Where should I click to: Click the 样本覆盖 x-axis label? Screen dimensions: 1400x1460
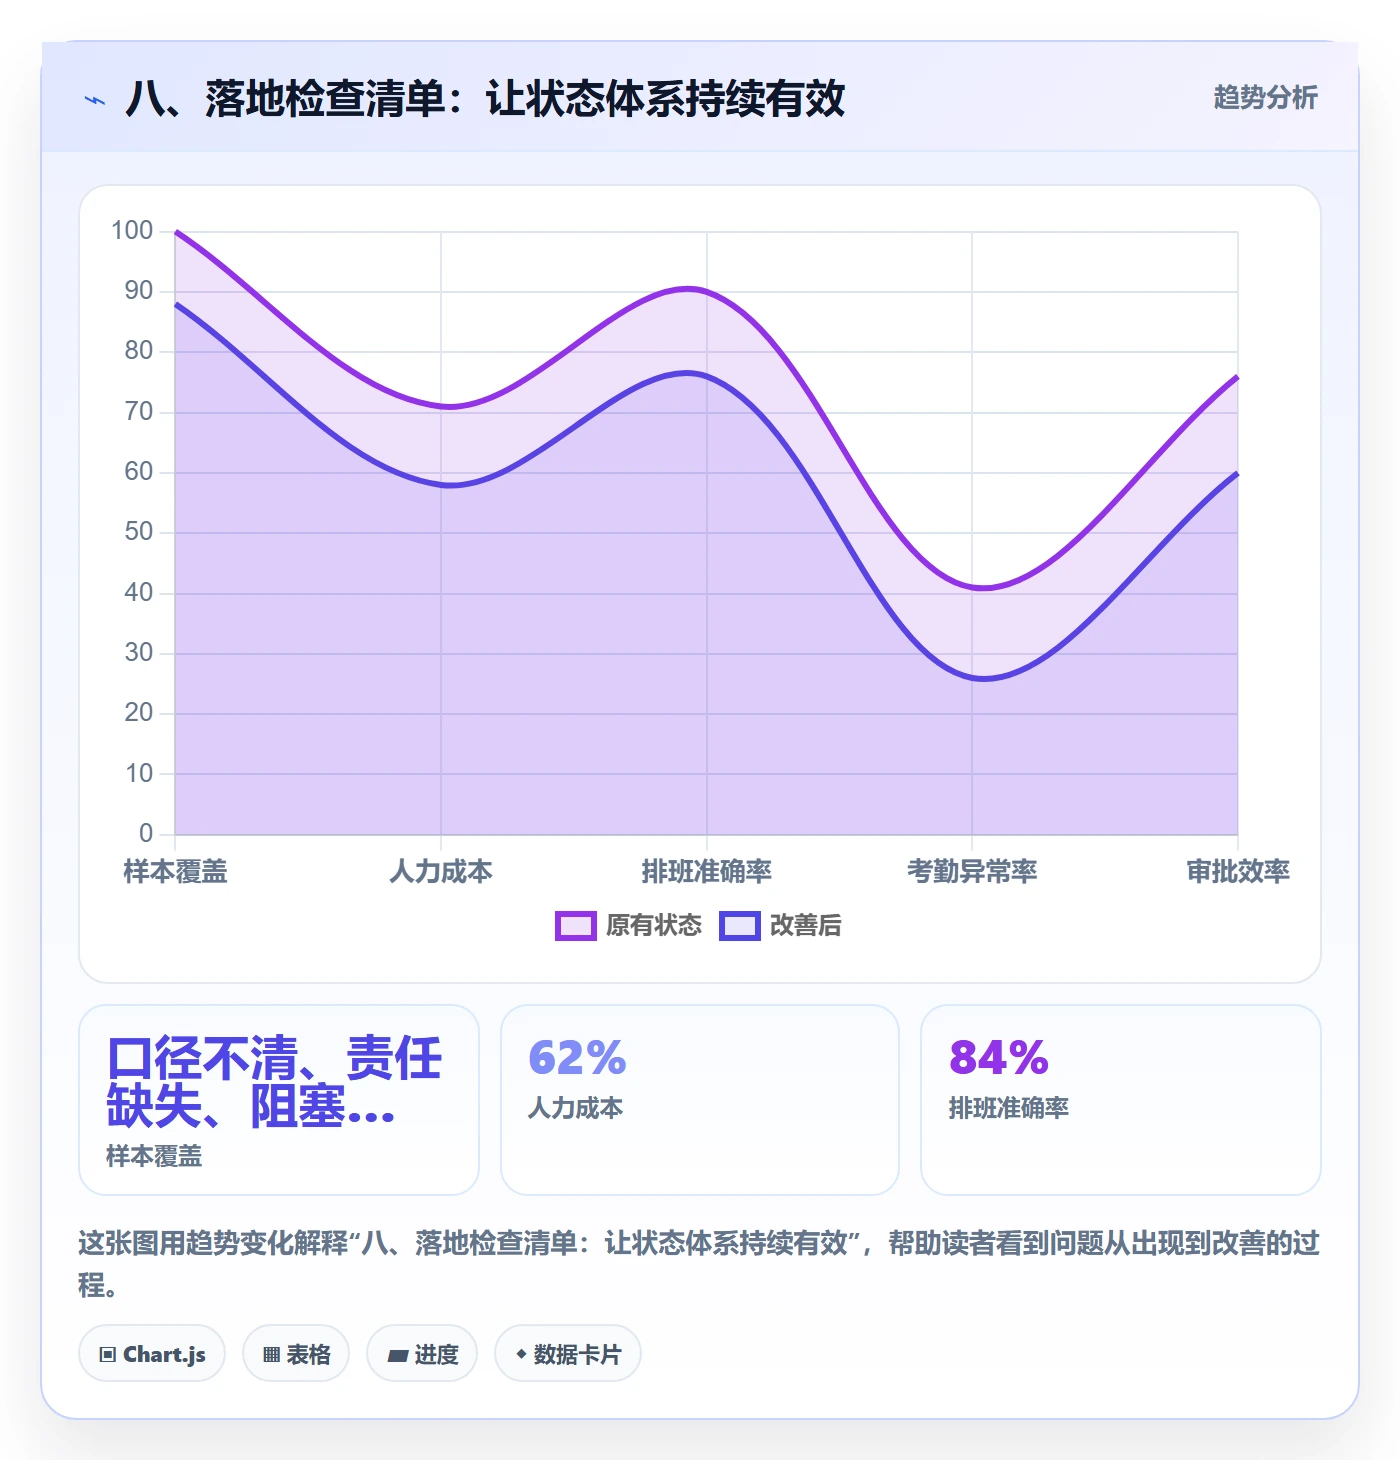pos(176,872)
